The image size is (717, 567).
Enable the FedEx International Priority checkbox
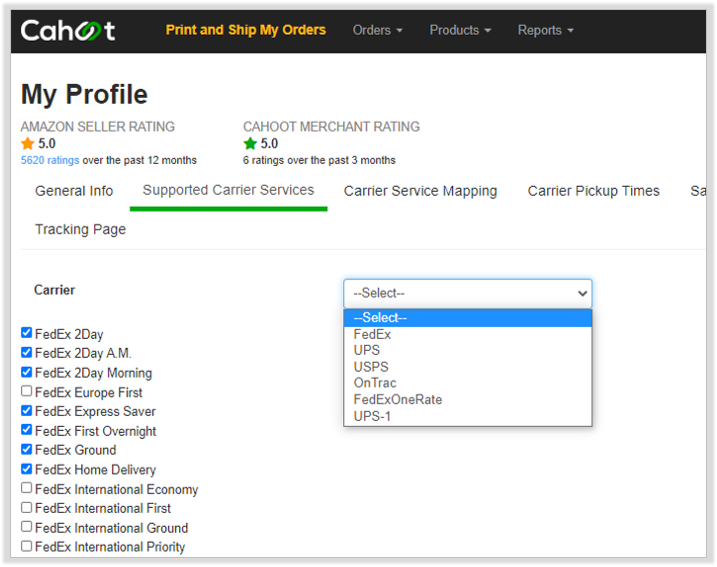(27, 546)
